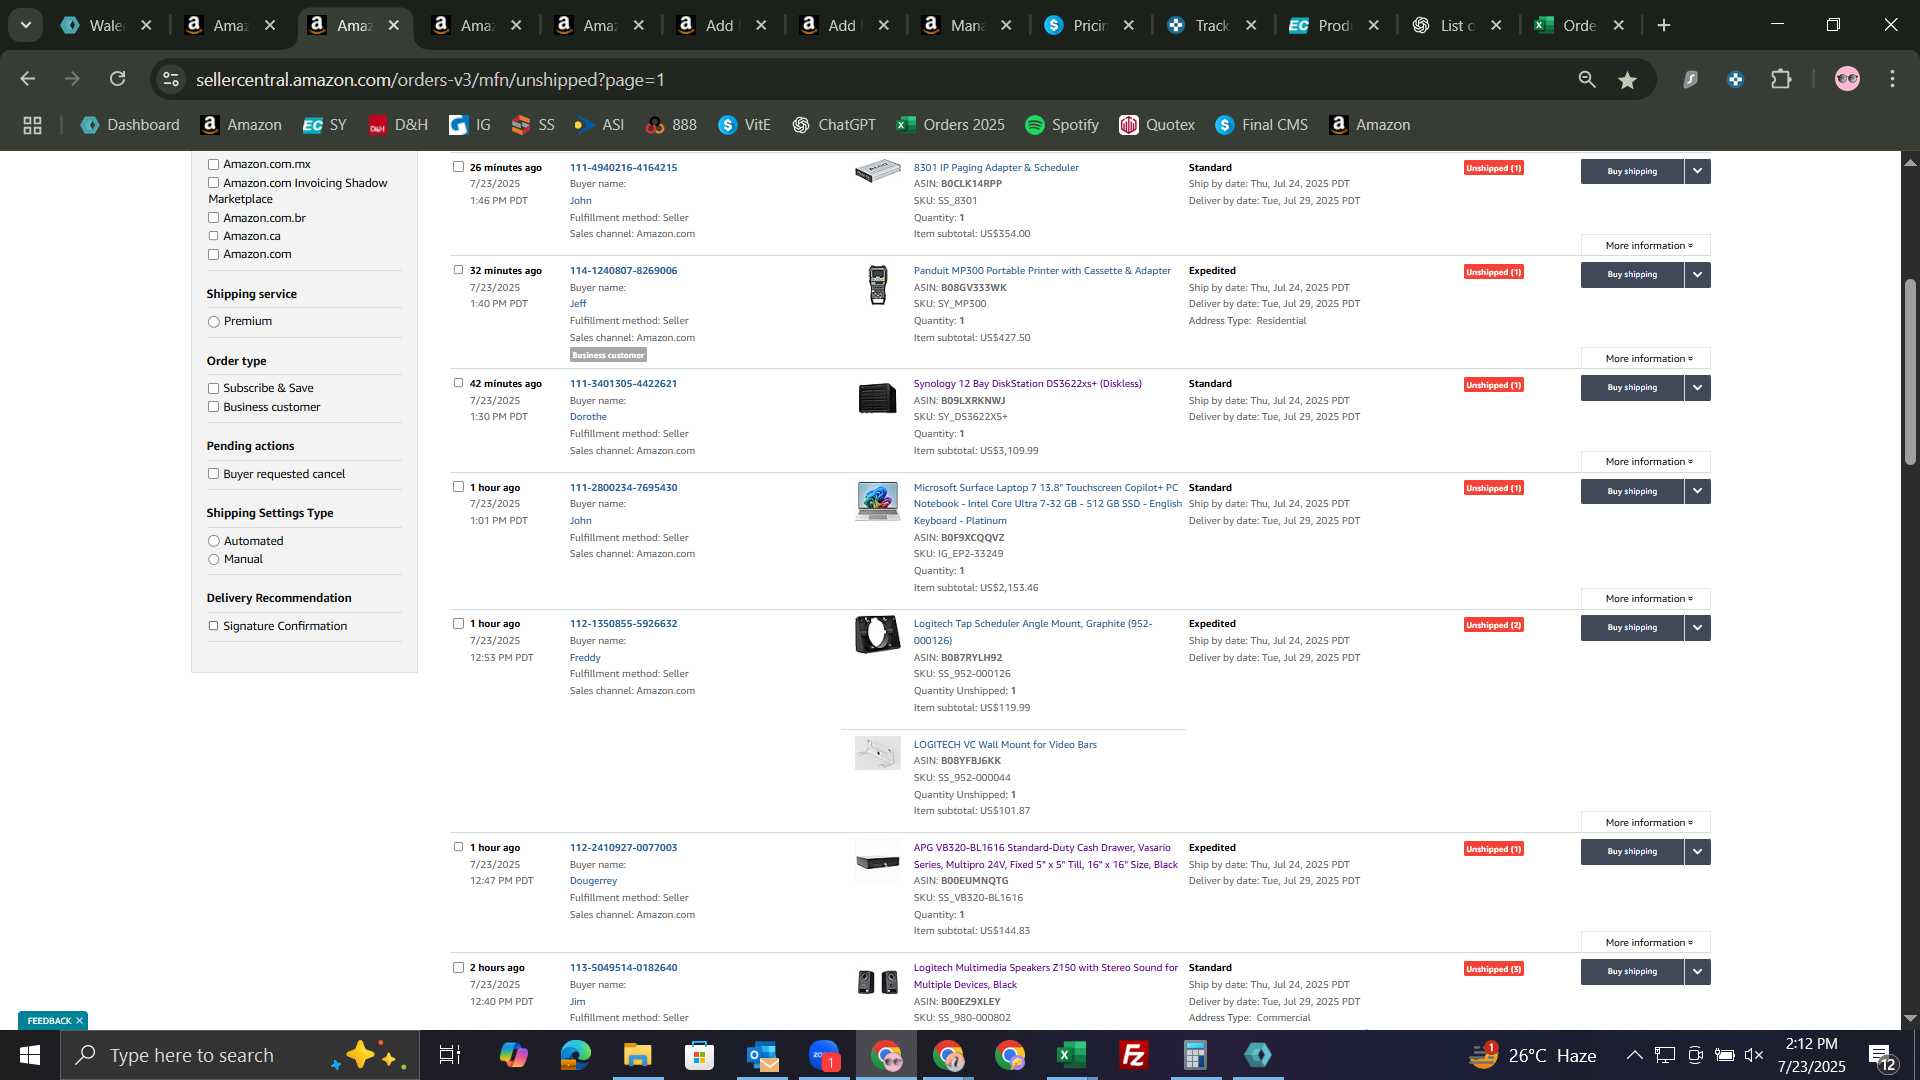Viewport: 1920px width, 1080px height.
Task: Expand Buy shipping dropdown for Synology DiskStation order
Action: click(1697, 388)
